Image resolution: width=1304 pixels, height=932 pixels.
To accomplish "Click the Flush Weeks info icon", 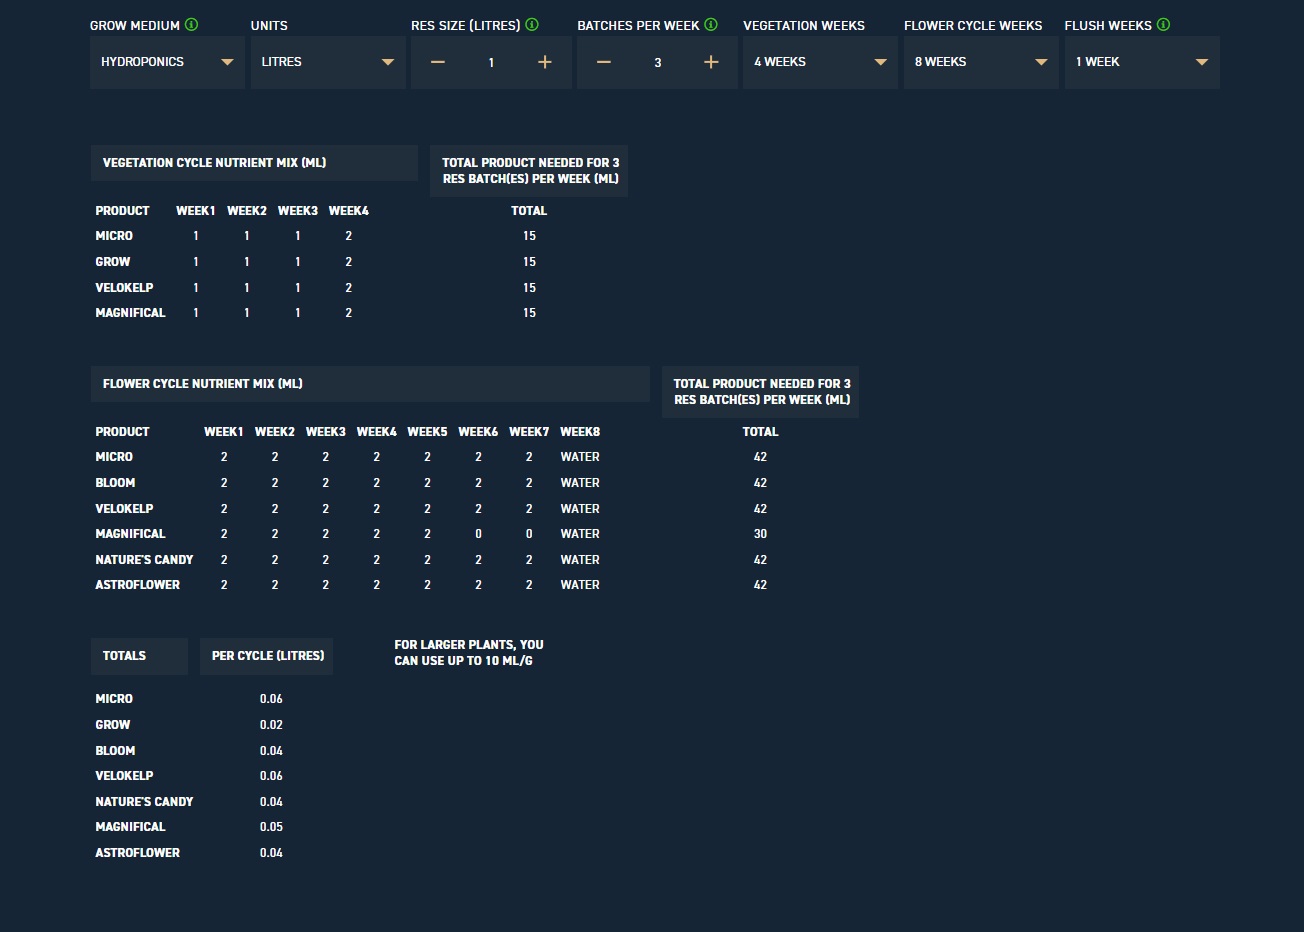I will pos(1163,25).
